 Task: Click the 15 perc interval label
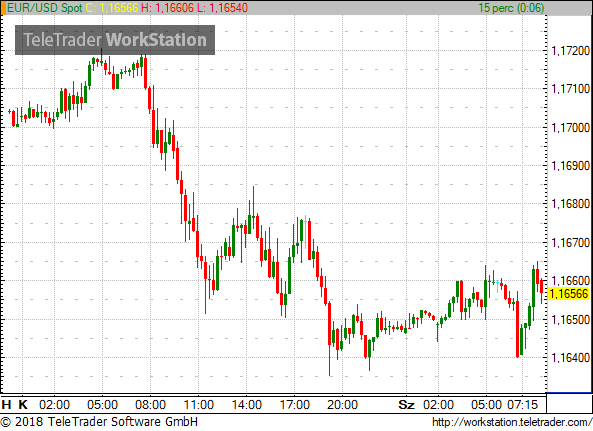click(511, 8)
